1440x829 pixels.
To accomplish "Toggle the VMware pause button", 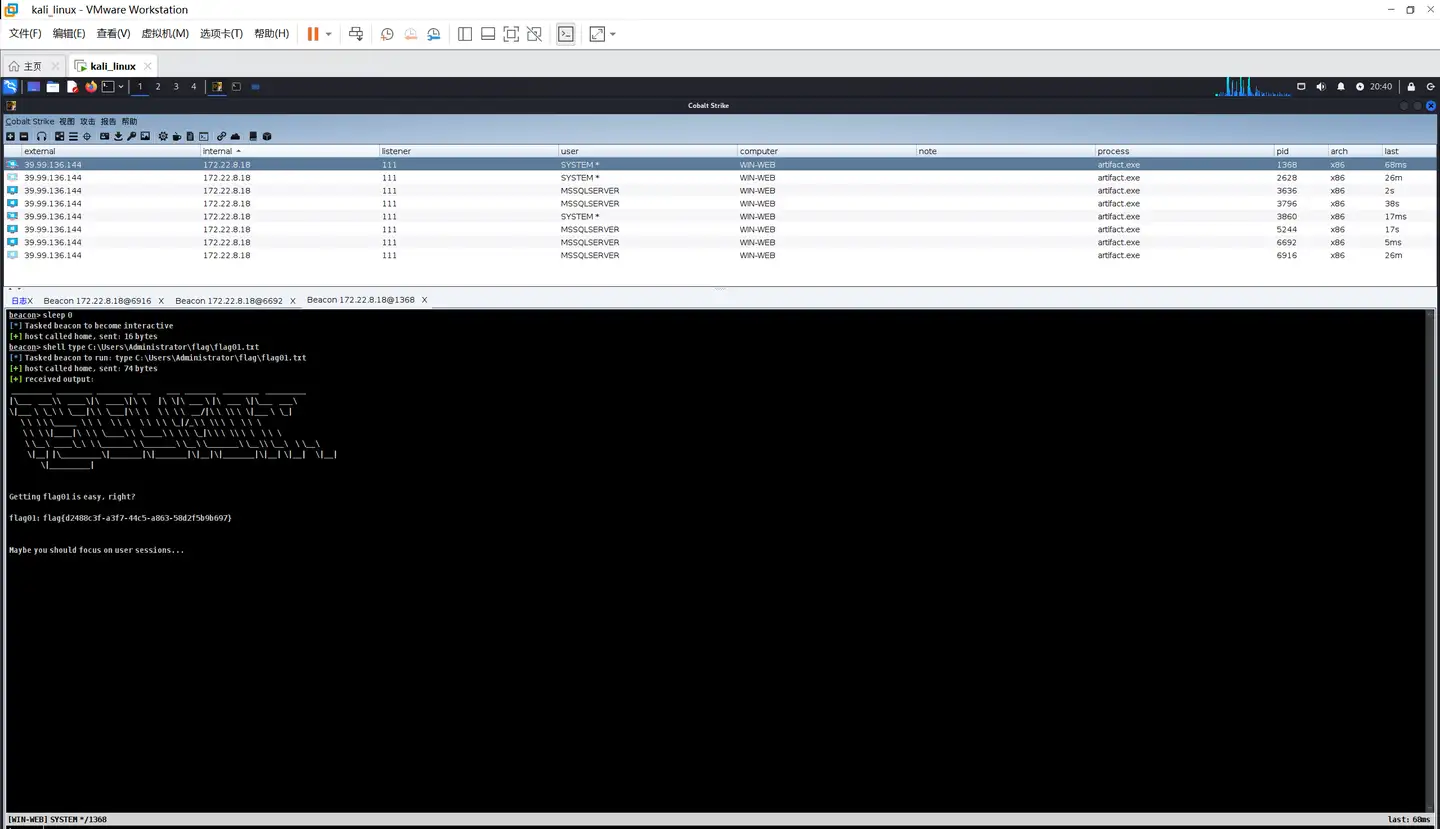I will tap(313, 34).
